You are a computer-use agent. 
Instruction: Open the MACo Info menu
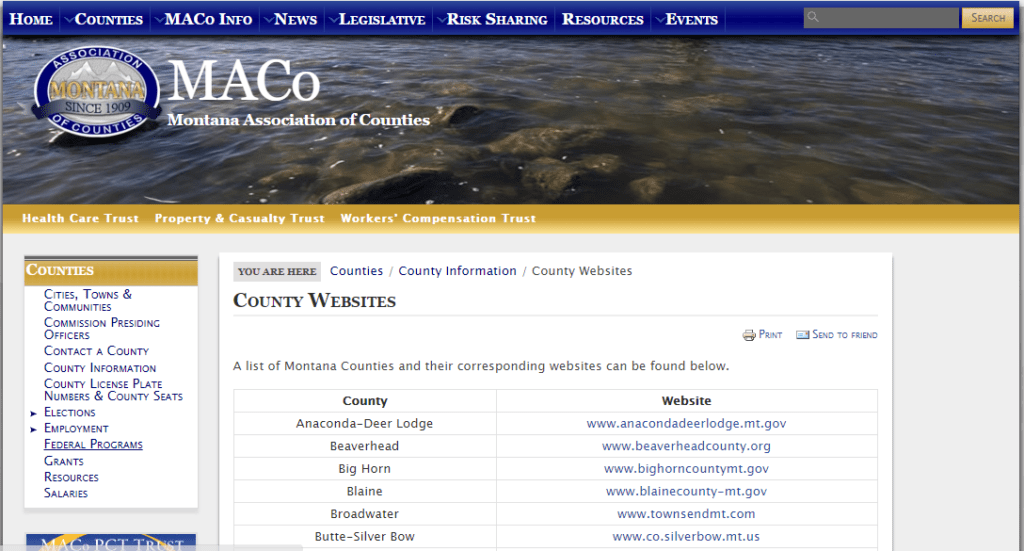pyautogui.click(x=208, y=20)
